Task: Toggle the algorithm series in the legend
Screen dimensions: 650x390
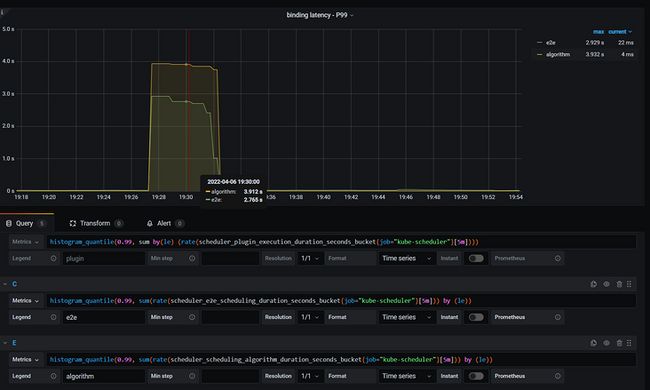Action: coord(558,54)
